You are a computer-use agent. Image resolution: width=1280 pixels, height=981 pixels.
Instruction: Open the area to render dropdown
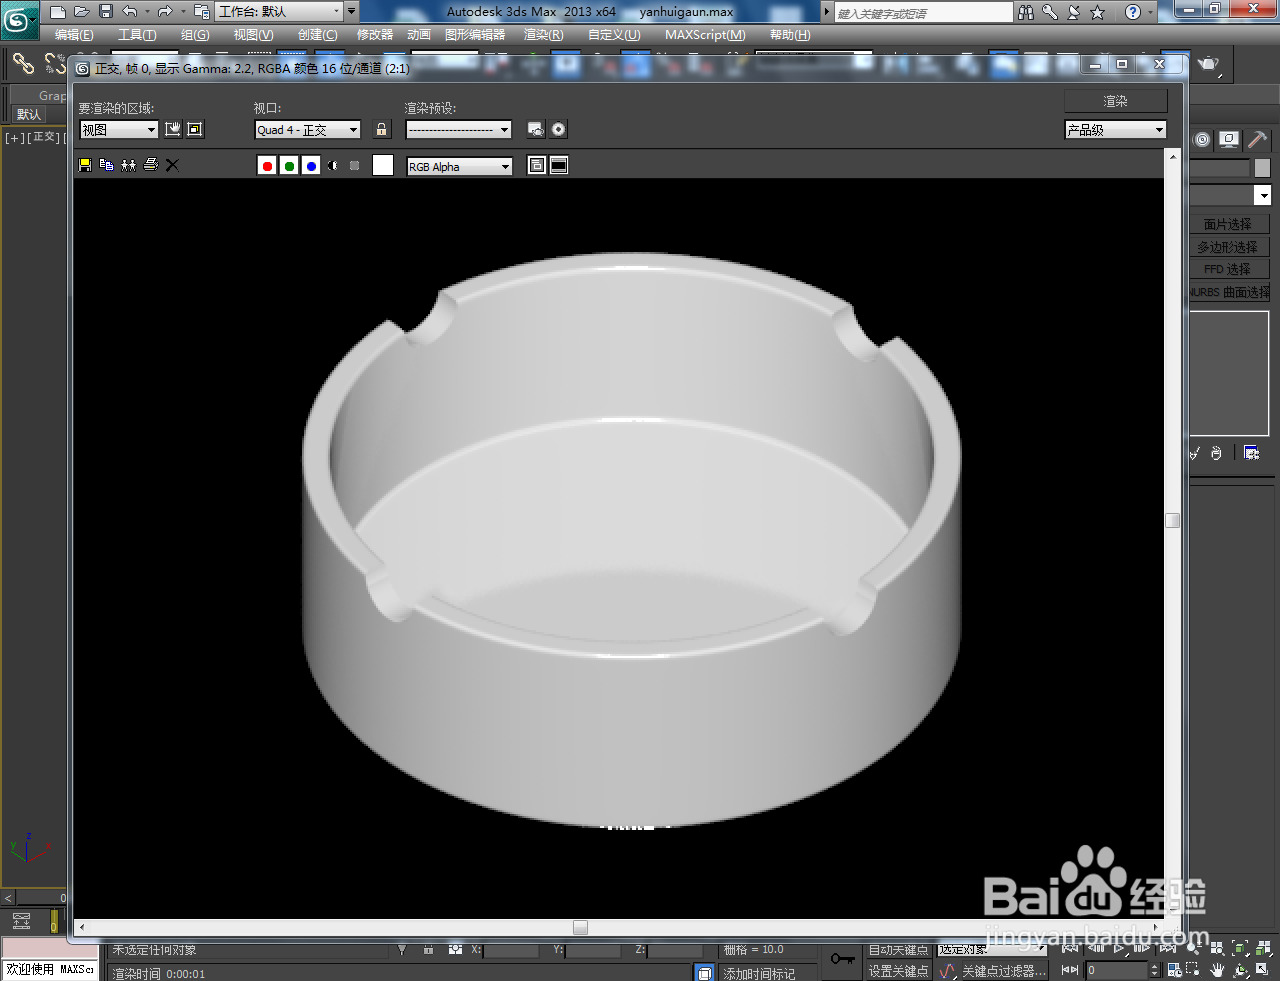point(119,130)
